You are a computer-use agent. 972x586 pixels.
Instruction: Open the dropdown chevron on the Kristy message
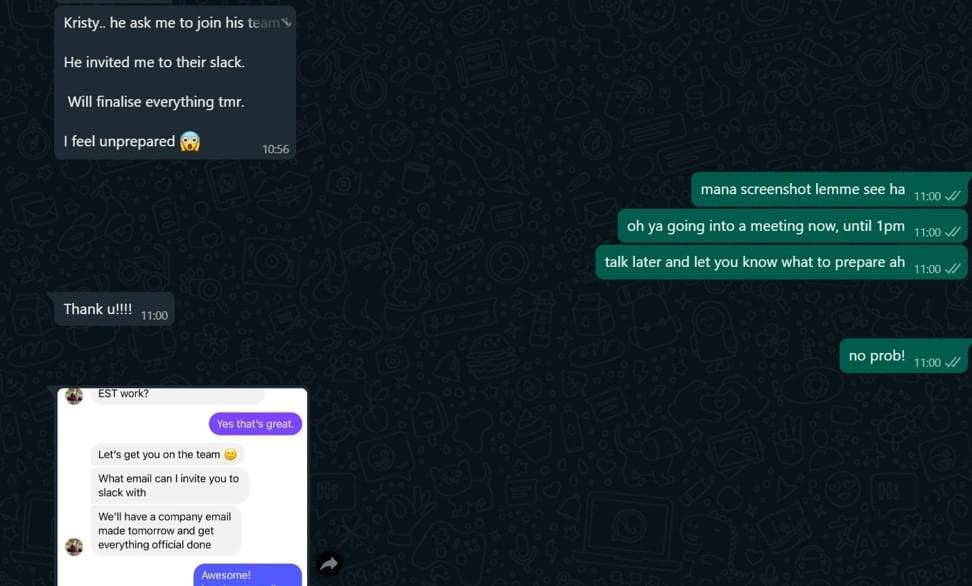tap(286, 22)
